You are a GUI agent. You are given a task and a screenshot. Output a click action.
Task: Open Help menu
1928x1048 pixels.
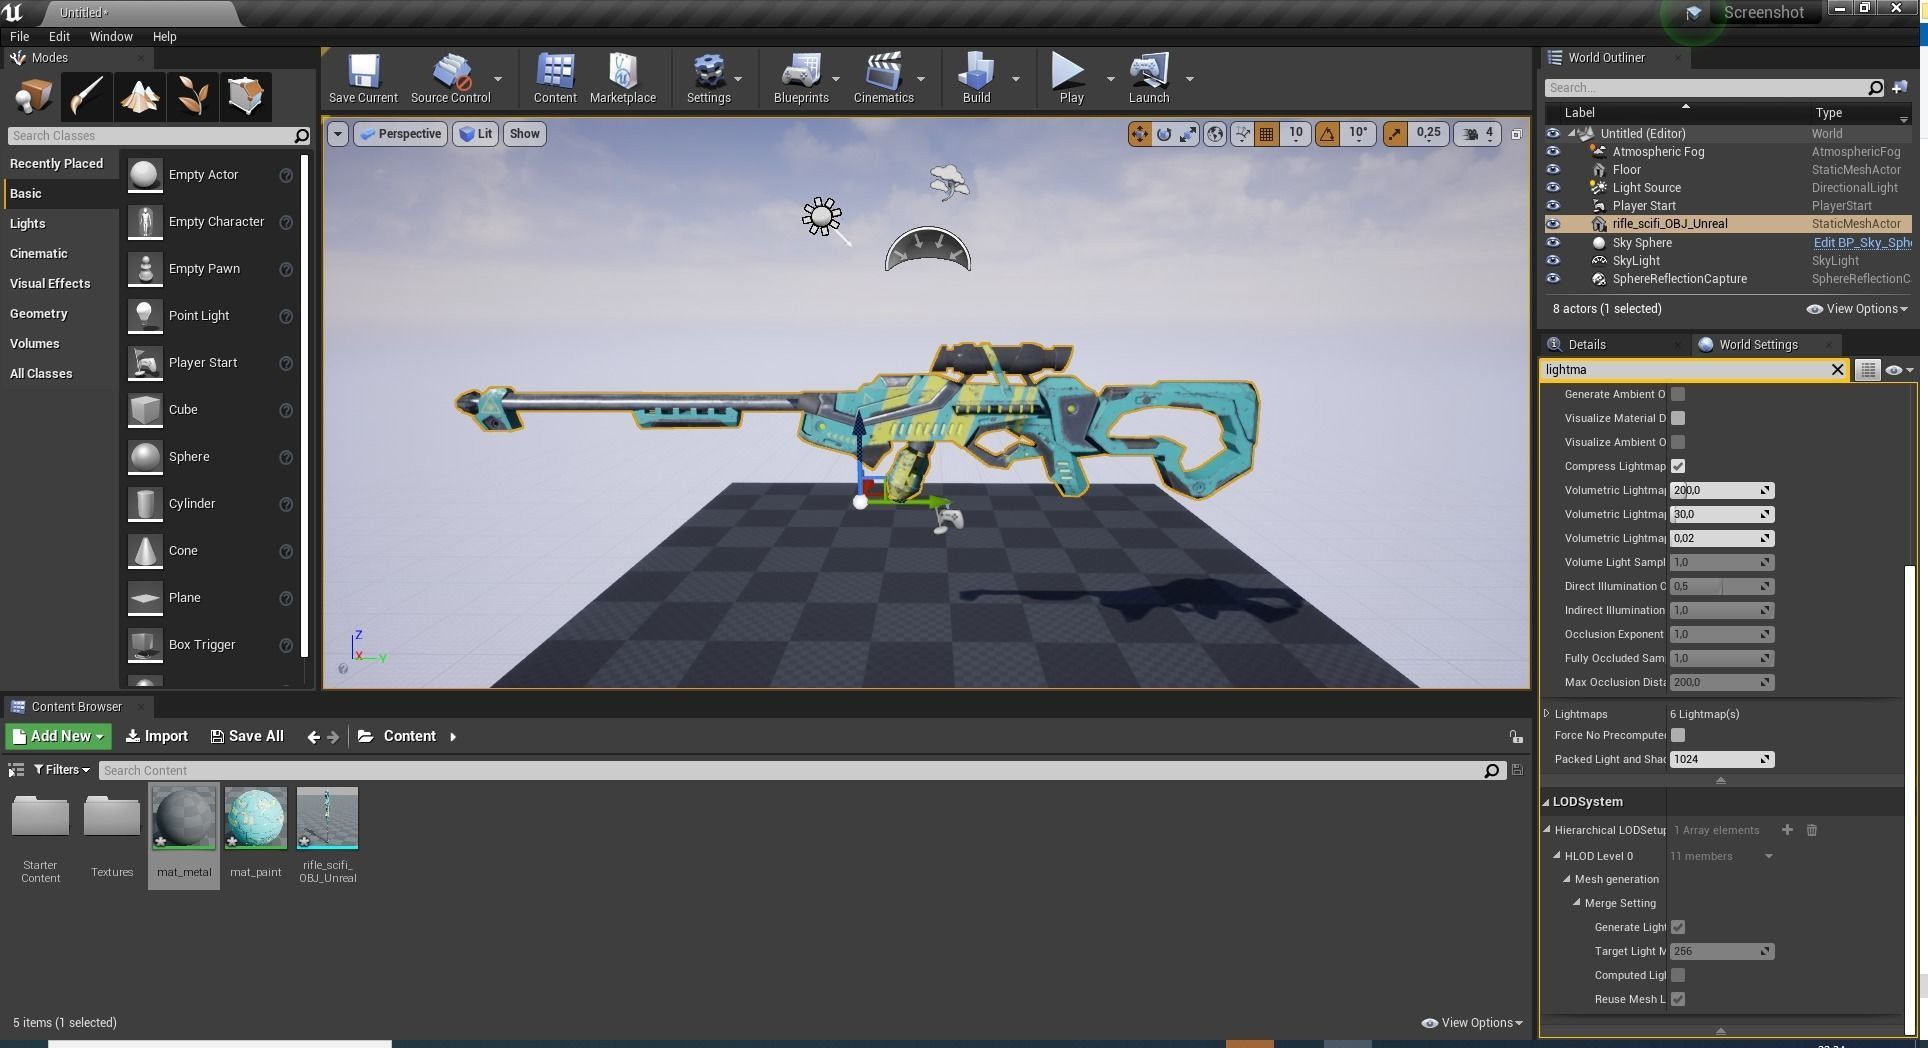coord(164,36)
